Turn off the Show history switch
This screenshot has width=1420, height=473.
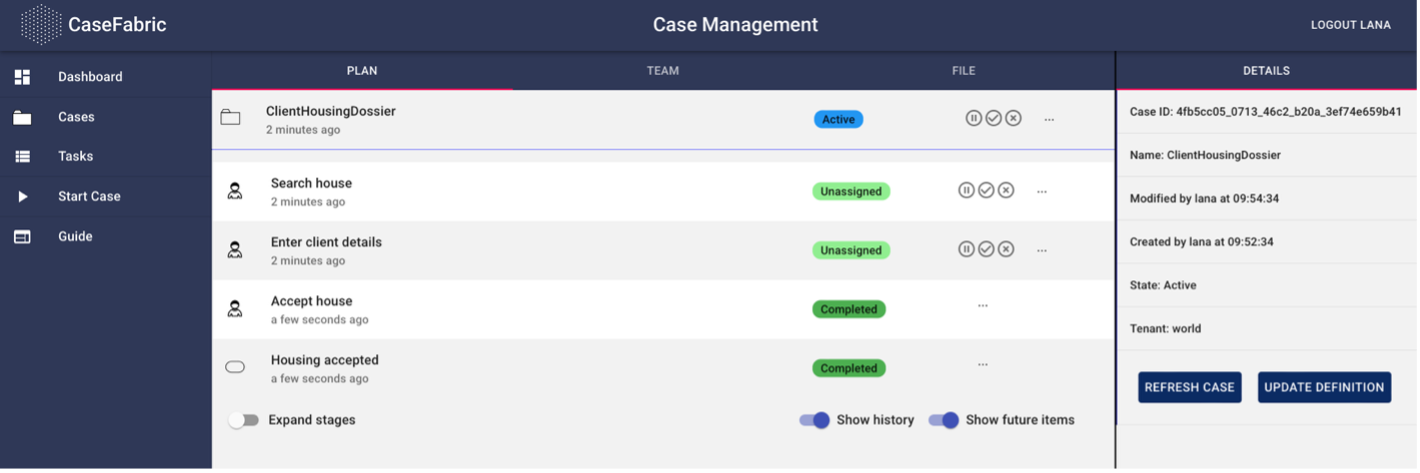pyautogui.click(x=815, y=420)
